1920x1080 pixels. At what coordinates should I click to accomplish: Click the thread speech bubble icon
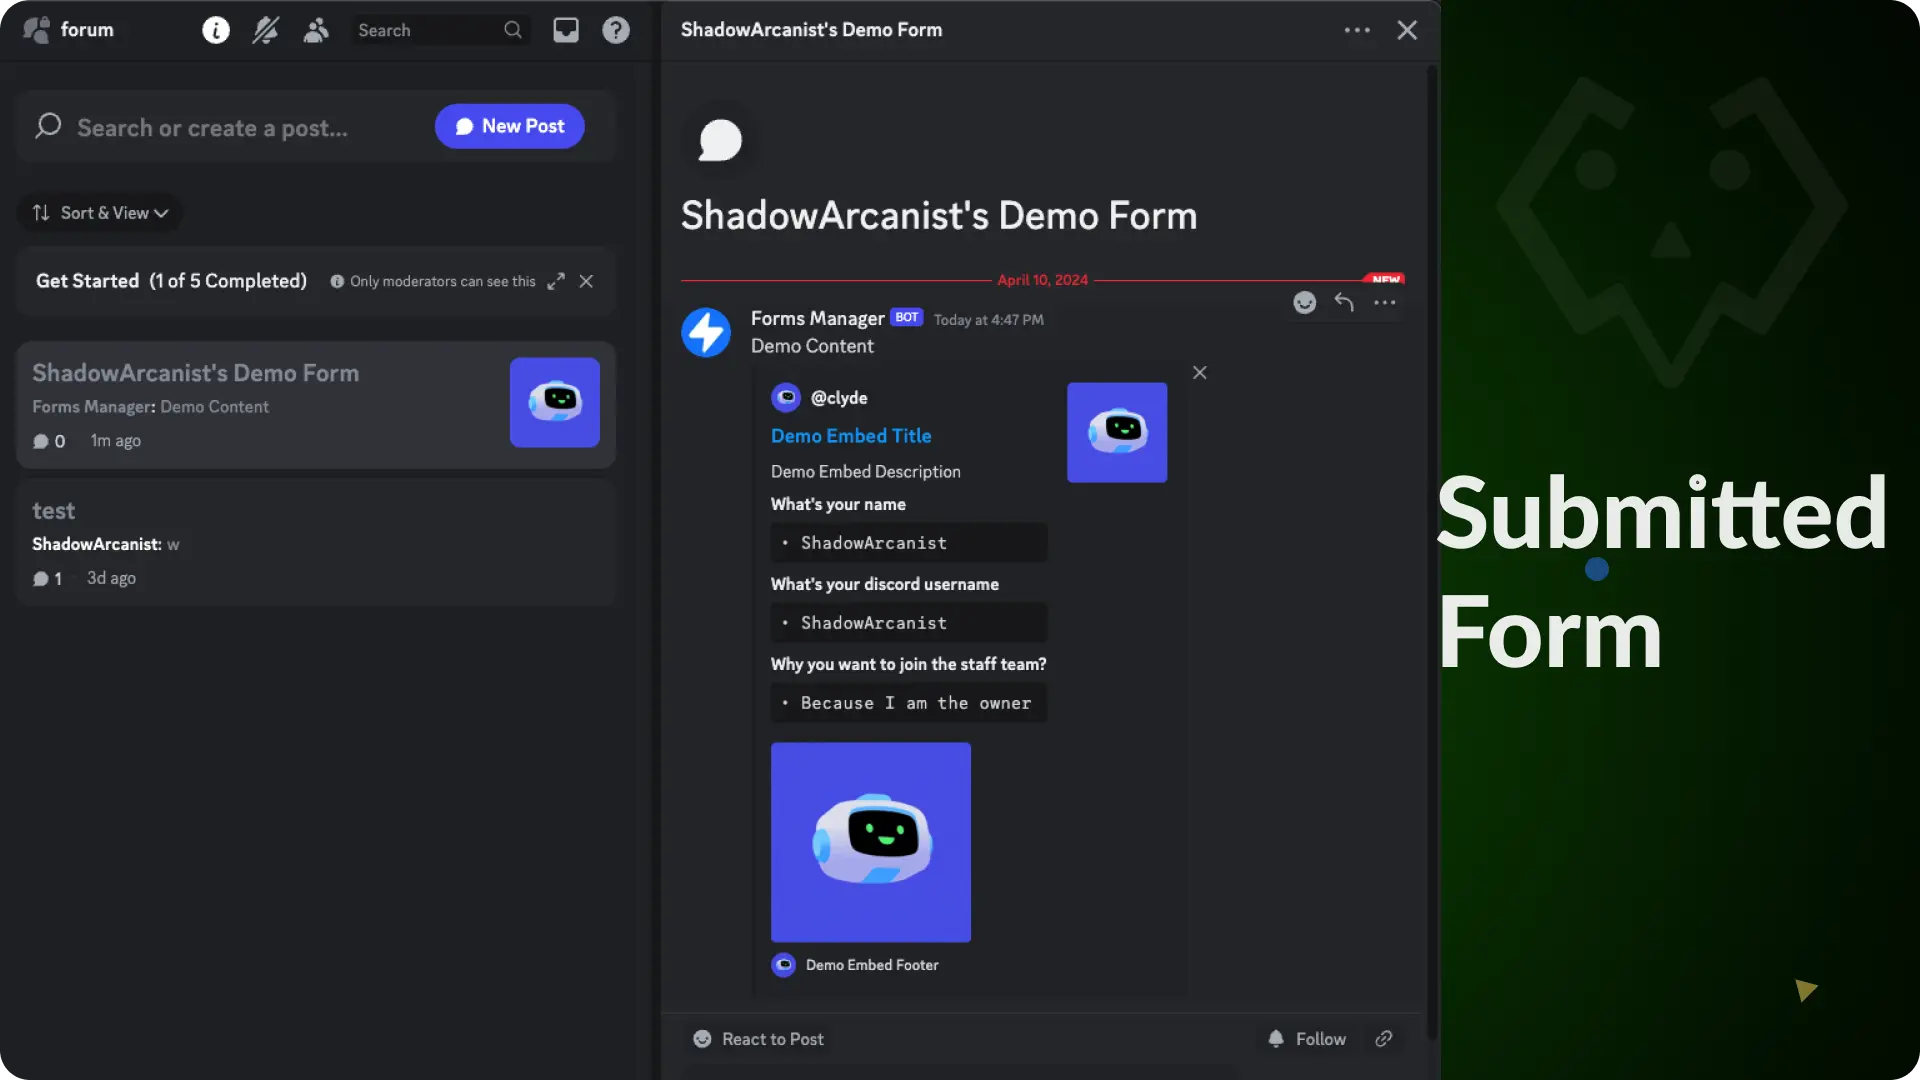[720, 140]
